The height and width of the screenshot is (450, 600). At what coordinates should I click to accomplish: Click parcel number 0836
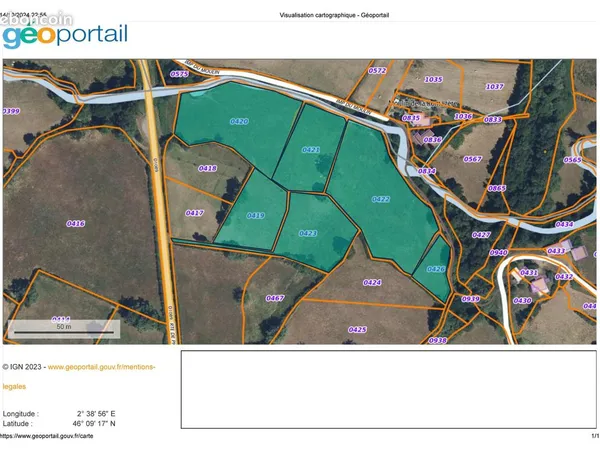pos(432,140)
